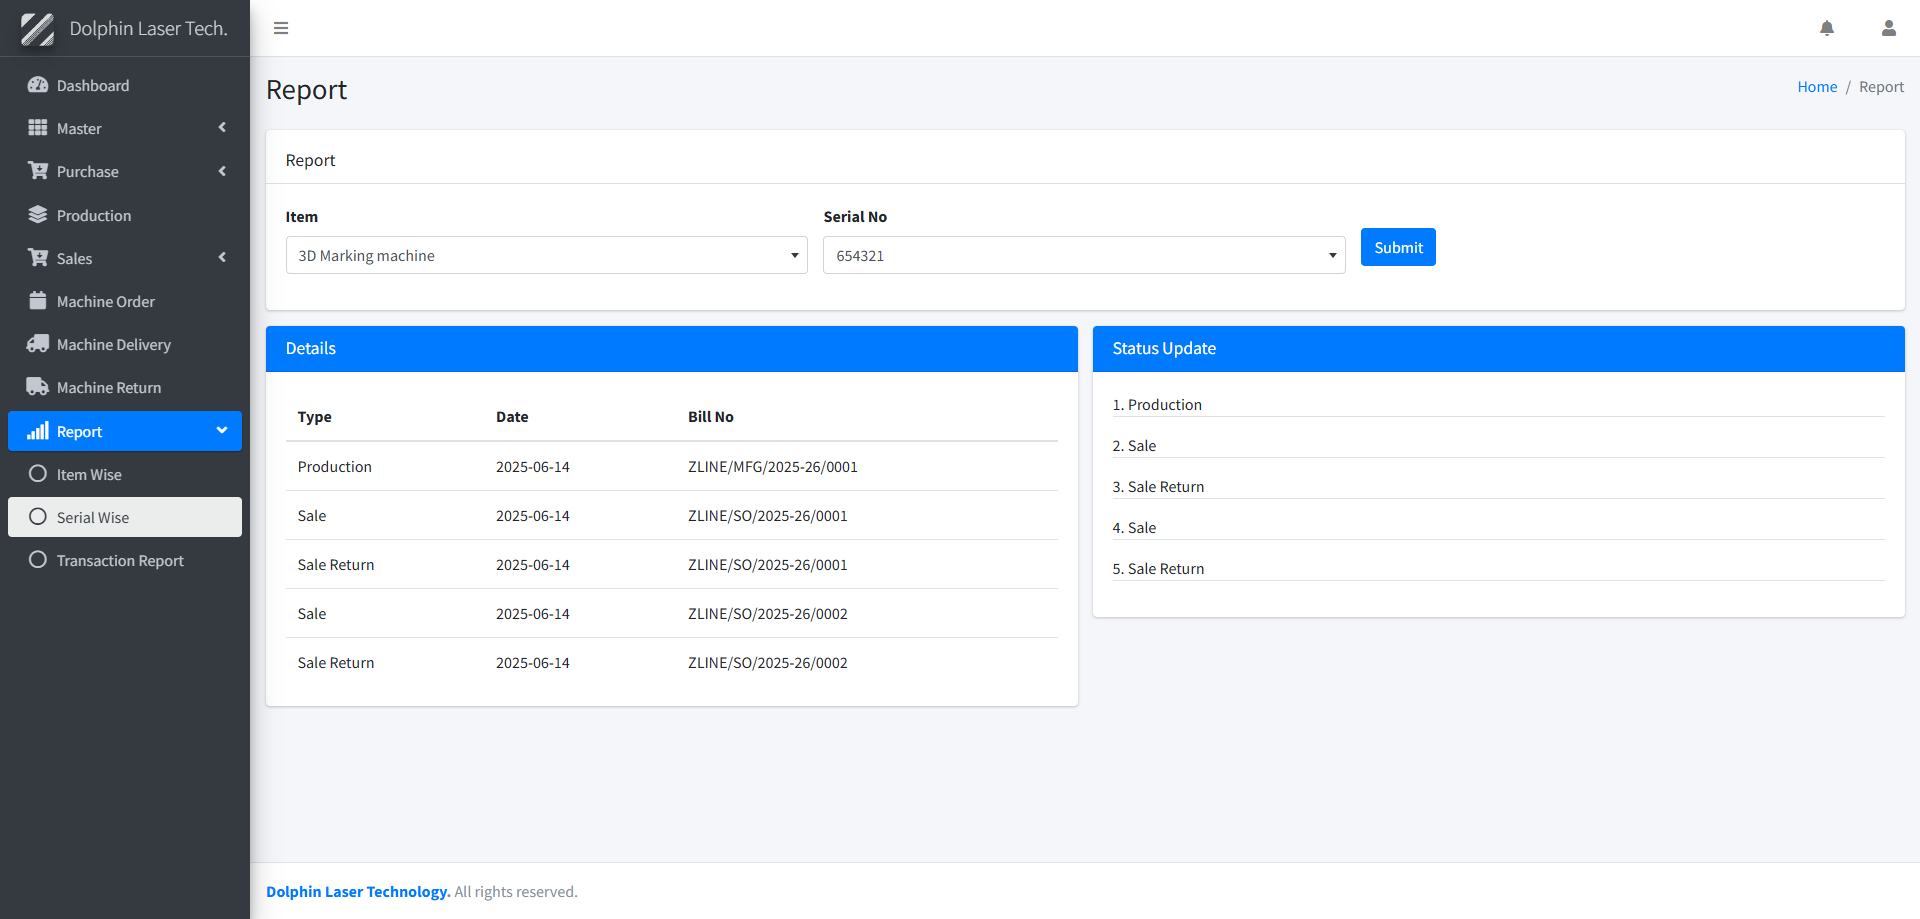Click the Dolphin Laser Tech logo
Viewport: 1920px width, 919px height.
click(37, 29)
